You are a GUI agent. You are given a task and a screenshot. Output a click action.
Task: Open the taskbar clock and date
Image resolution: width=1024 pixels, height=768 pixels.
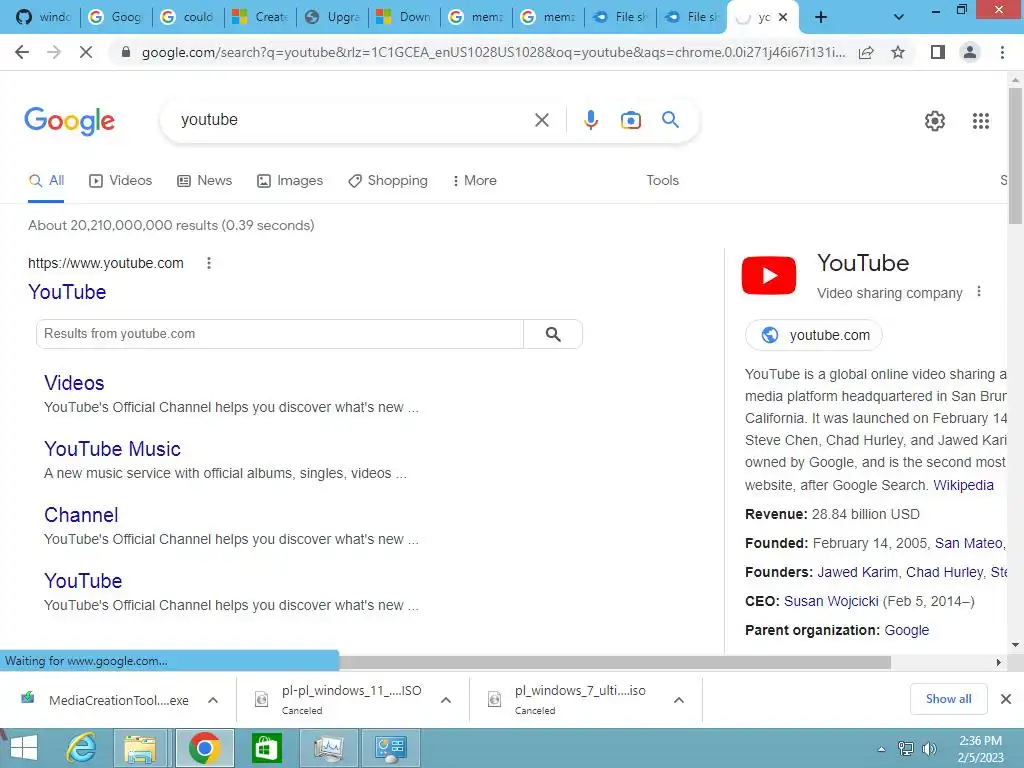[980, 748]
